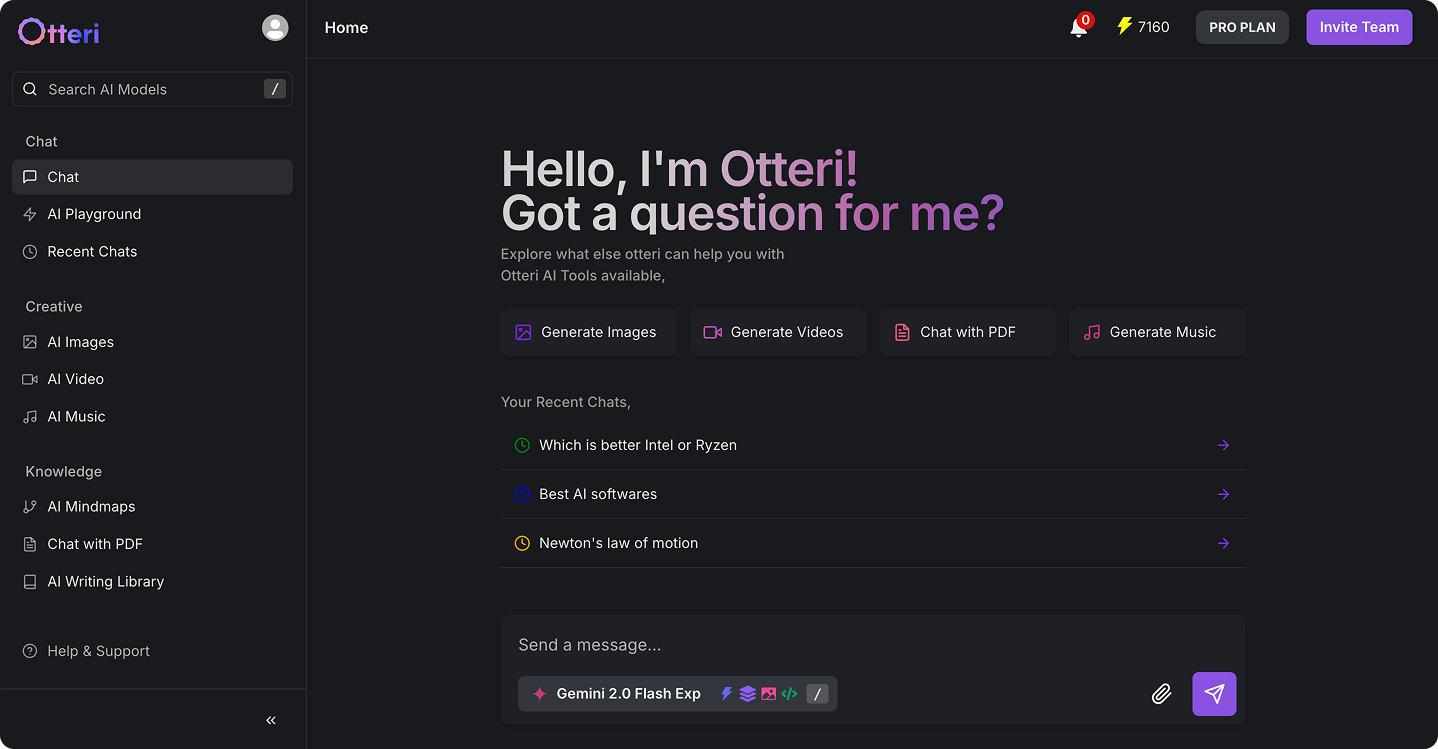Open the AI Music tool
Screen dimensions: 1438x749
[x=75, y=416]
